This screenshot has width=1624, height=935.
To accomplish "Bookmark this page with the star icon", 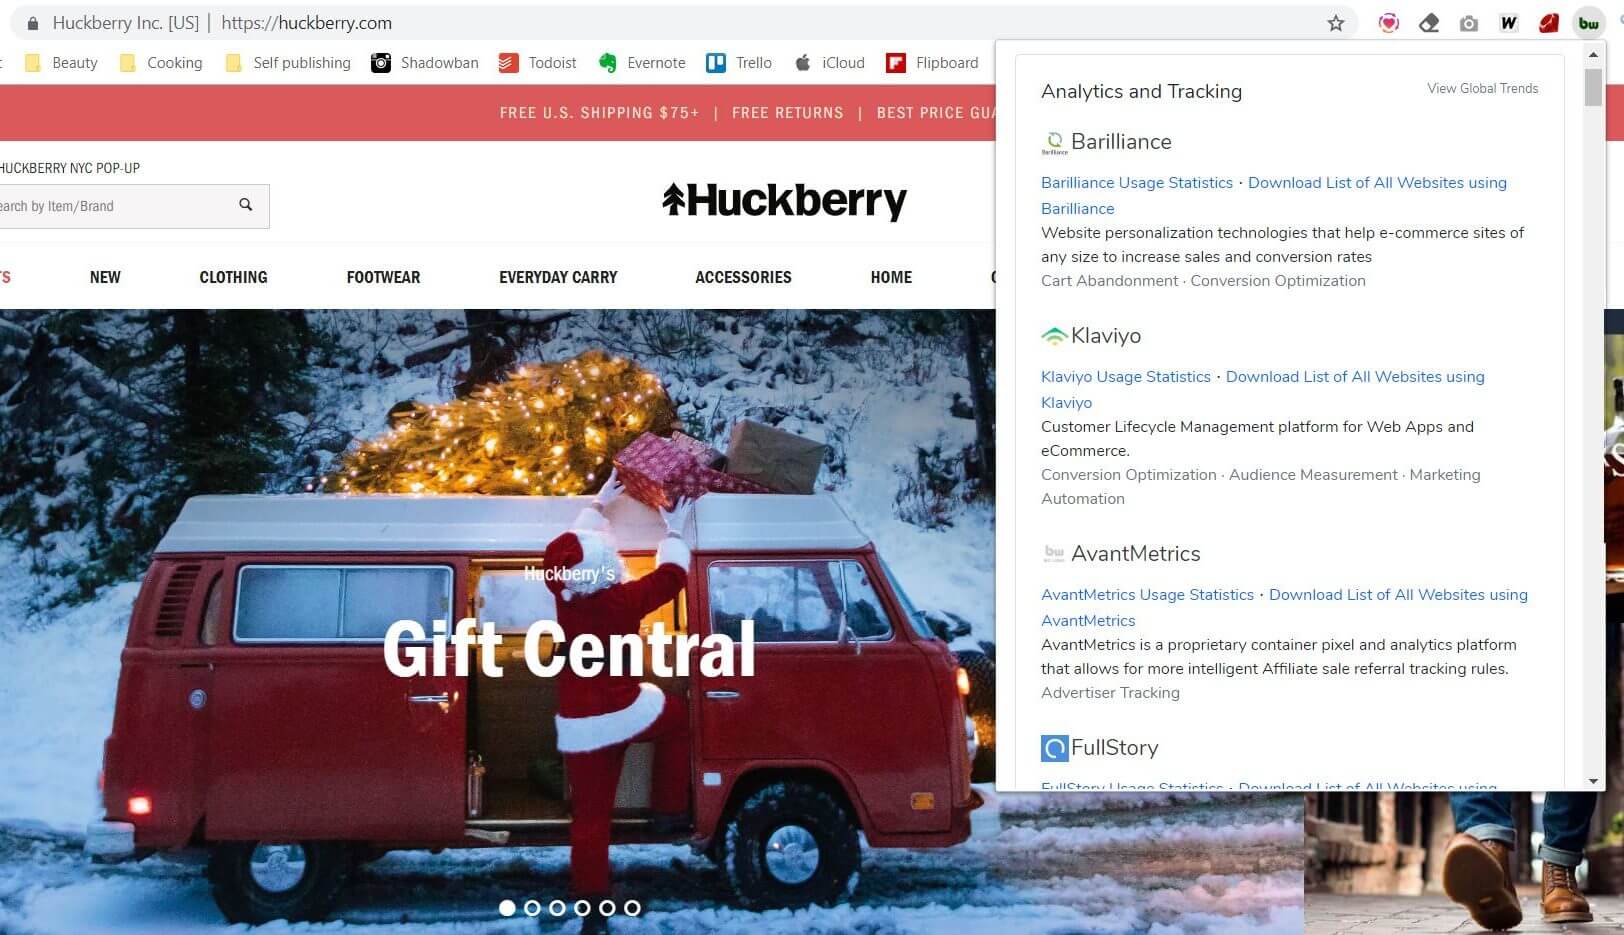I will pyautogui.click(x=1336, y=23).
